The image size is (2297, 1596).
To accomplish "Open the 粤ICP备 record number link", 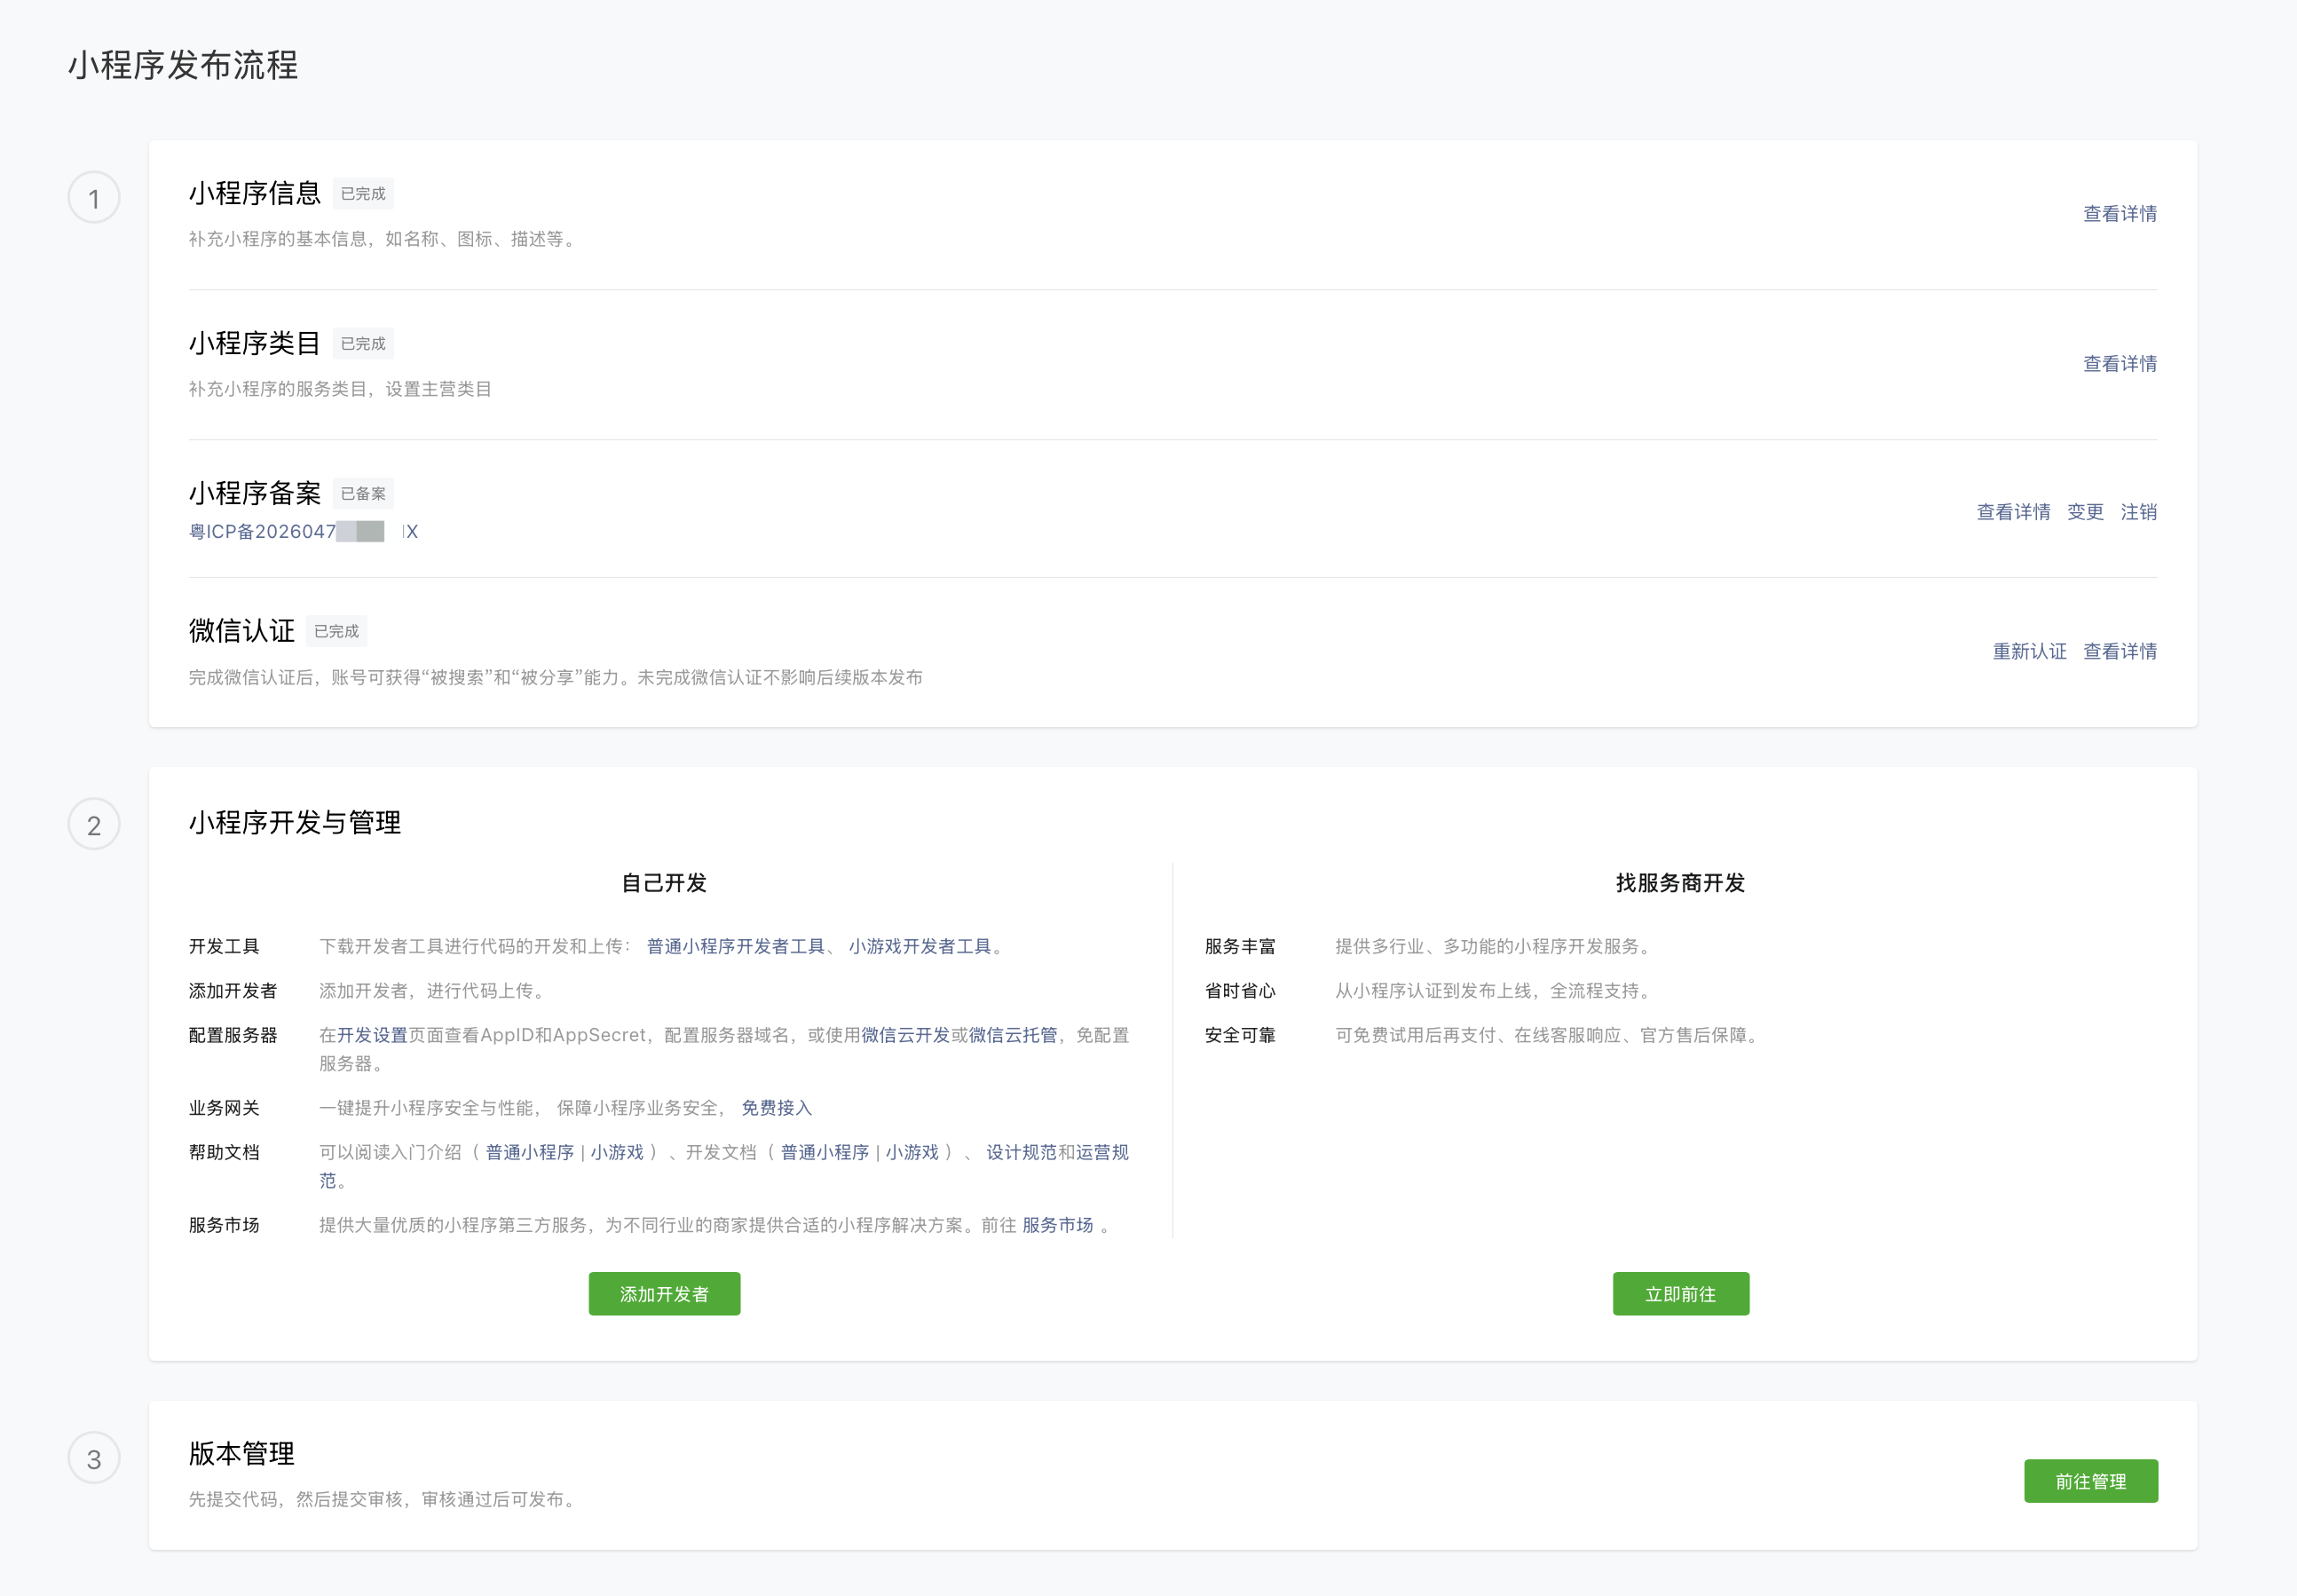I will tap(303, 532).
